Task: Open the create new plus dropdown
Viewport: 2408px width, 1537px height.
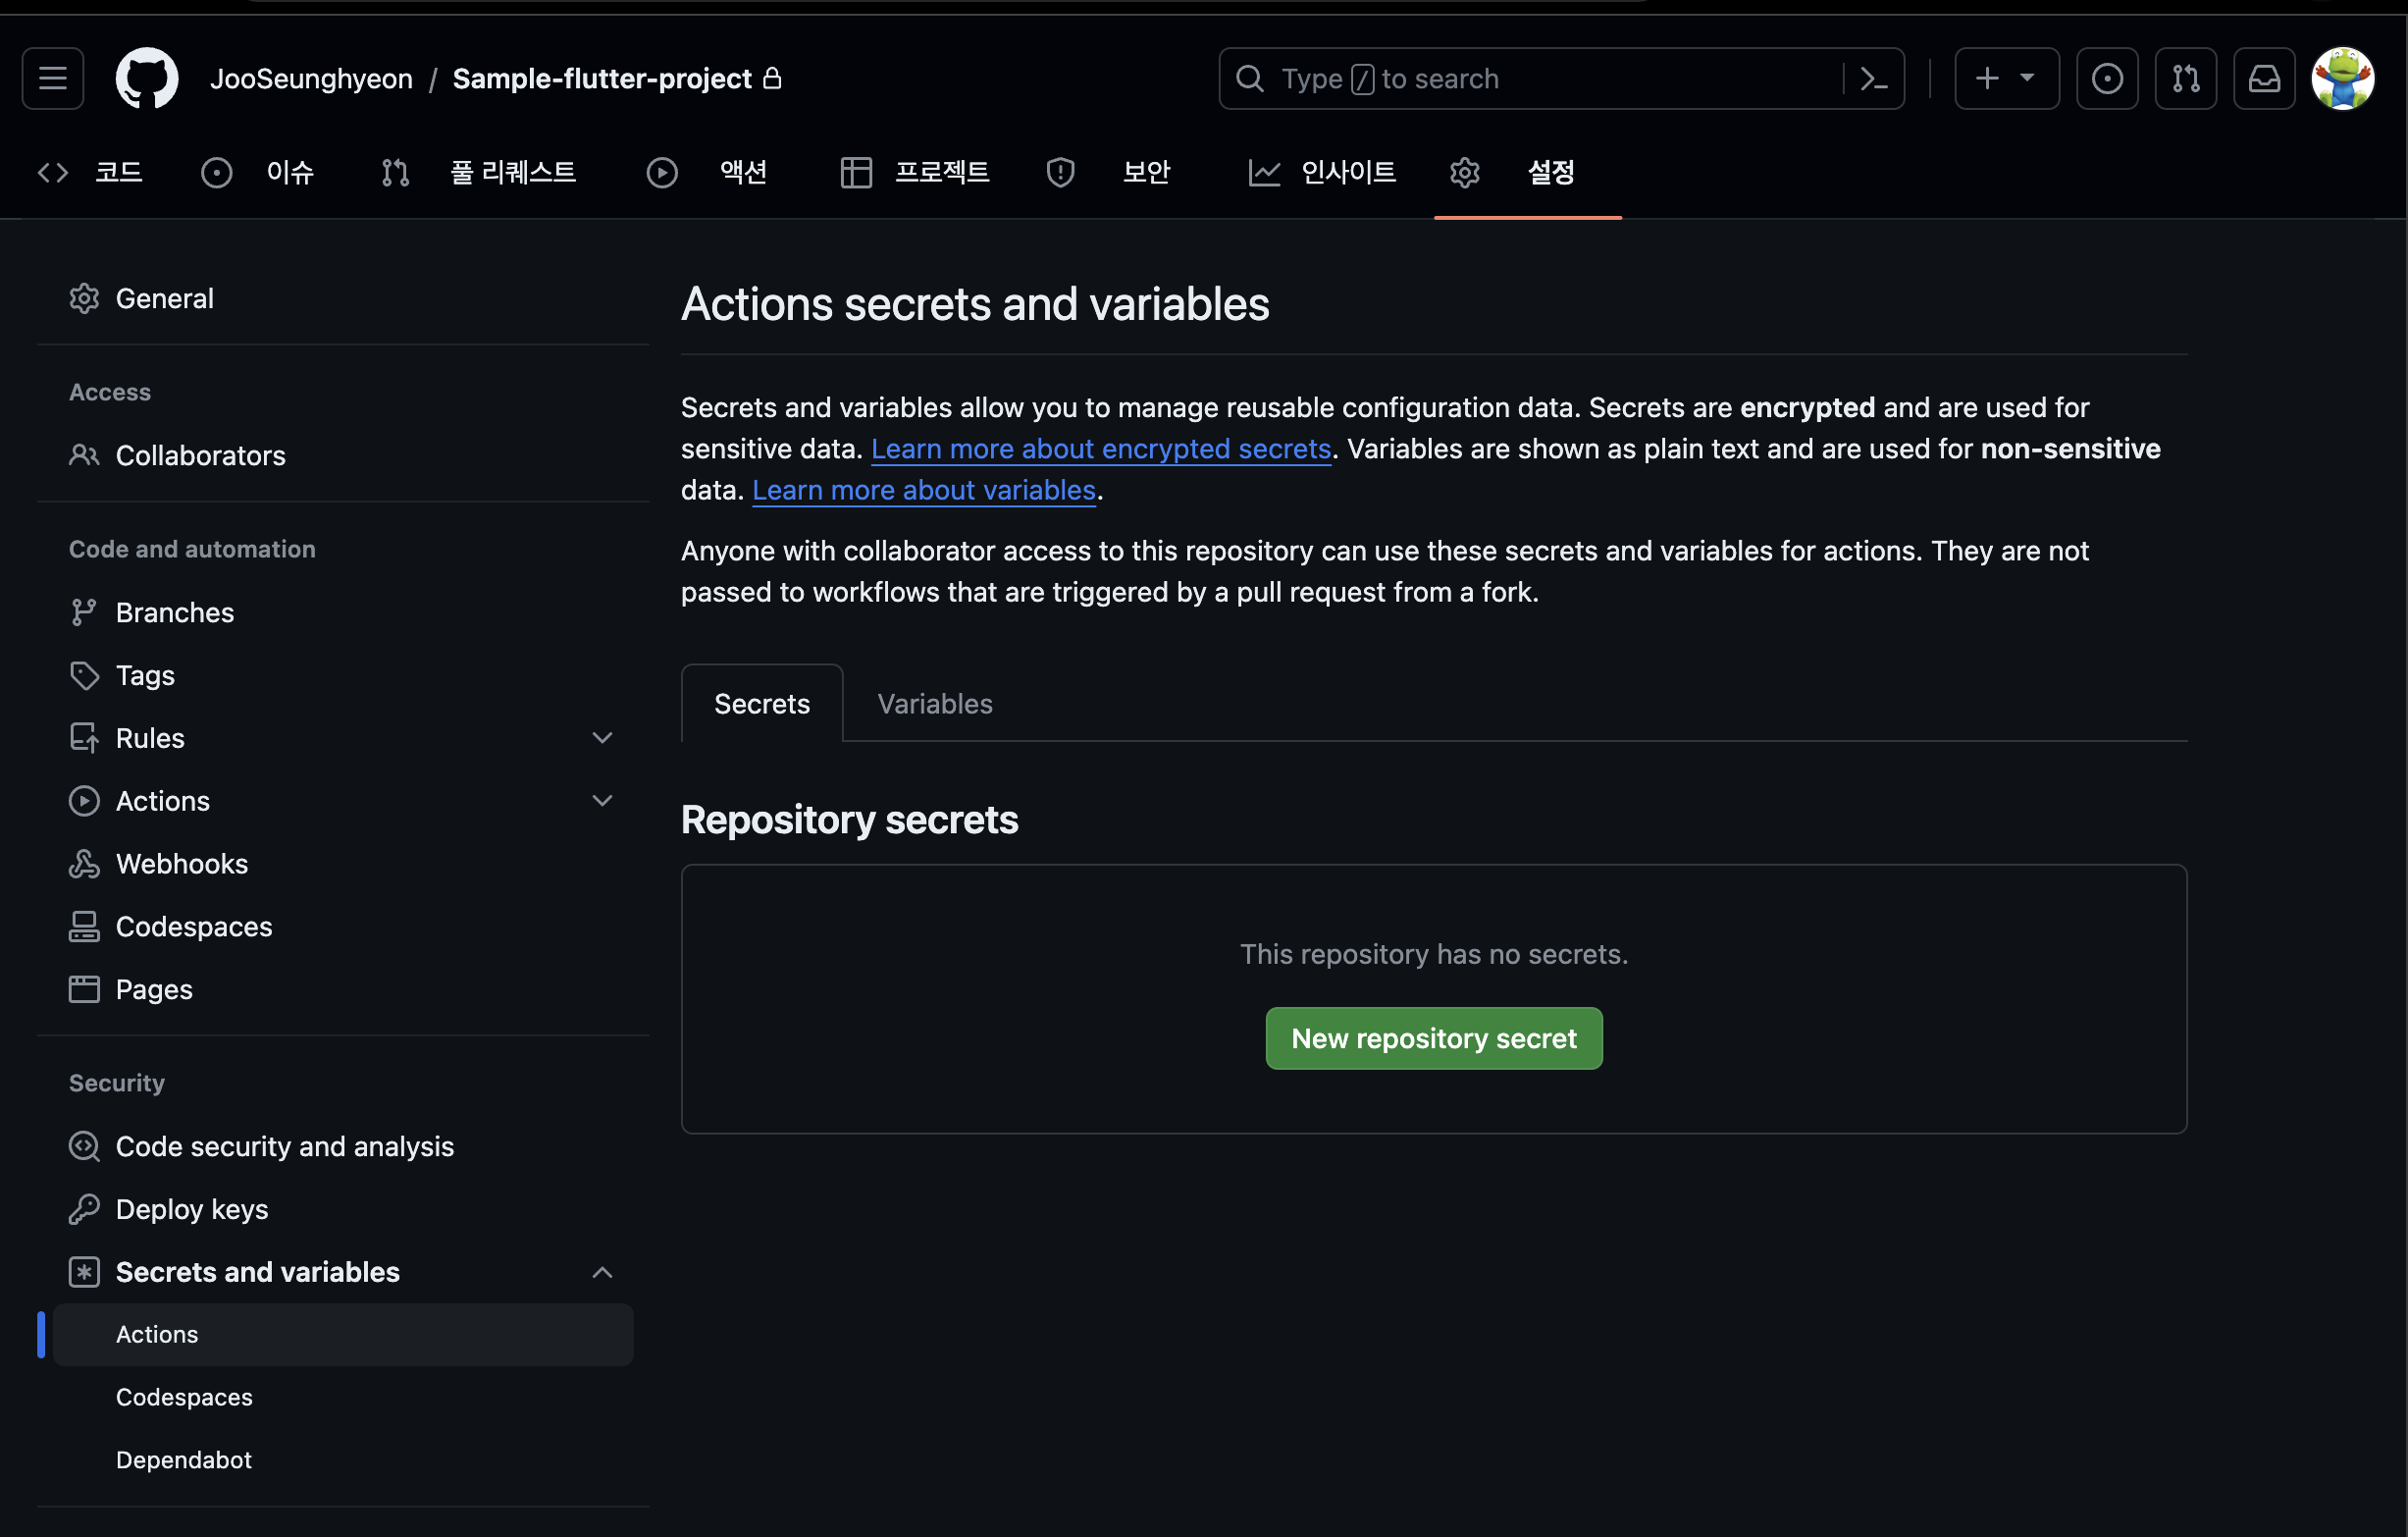Action: (2006, 78)
